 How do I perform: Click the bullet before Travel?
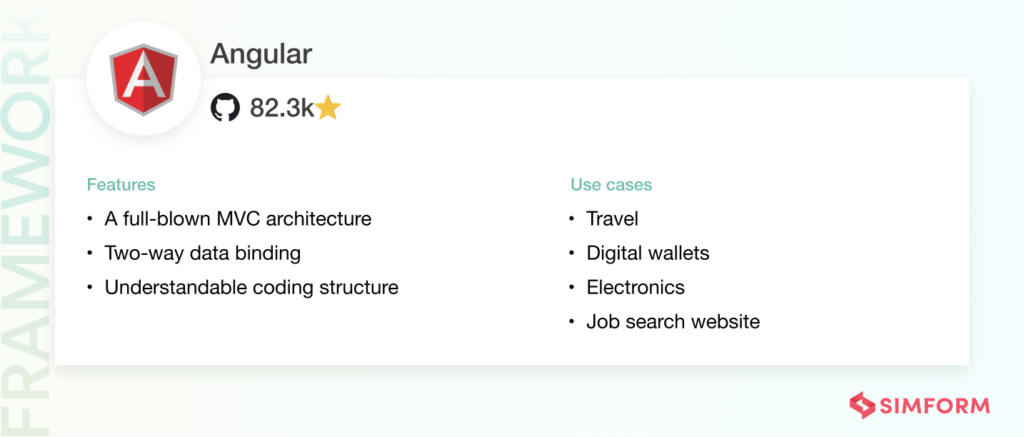[x=571, y=219]
